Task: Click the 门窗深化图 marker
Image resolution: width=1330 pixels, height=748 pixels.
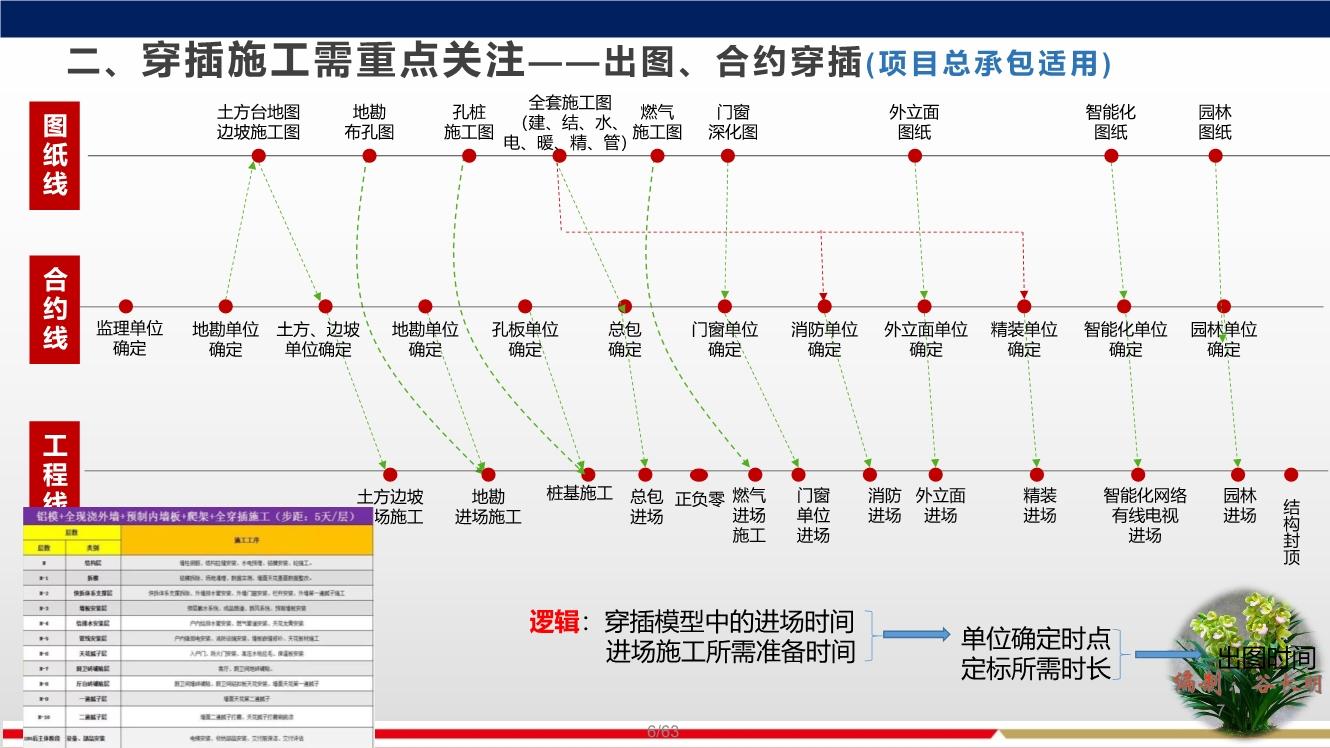Action: pos(727,156)
